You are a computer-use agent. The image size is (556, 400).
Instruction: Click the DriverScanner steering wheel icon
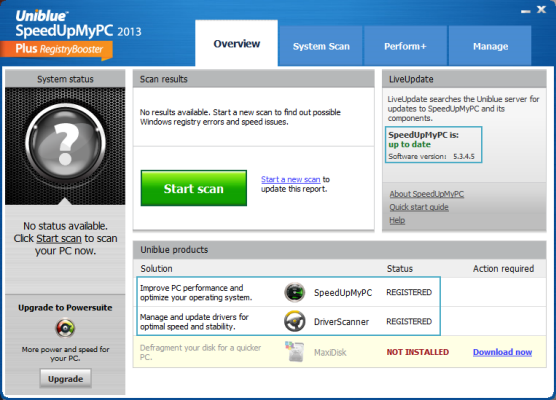pyautogui.click(x=295, y=321)
